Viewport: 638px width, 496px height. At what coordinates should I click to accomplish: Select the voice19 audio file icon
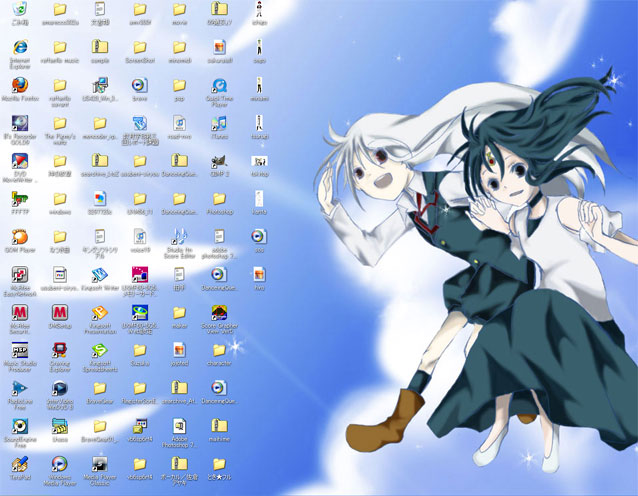(140, 236)
